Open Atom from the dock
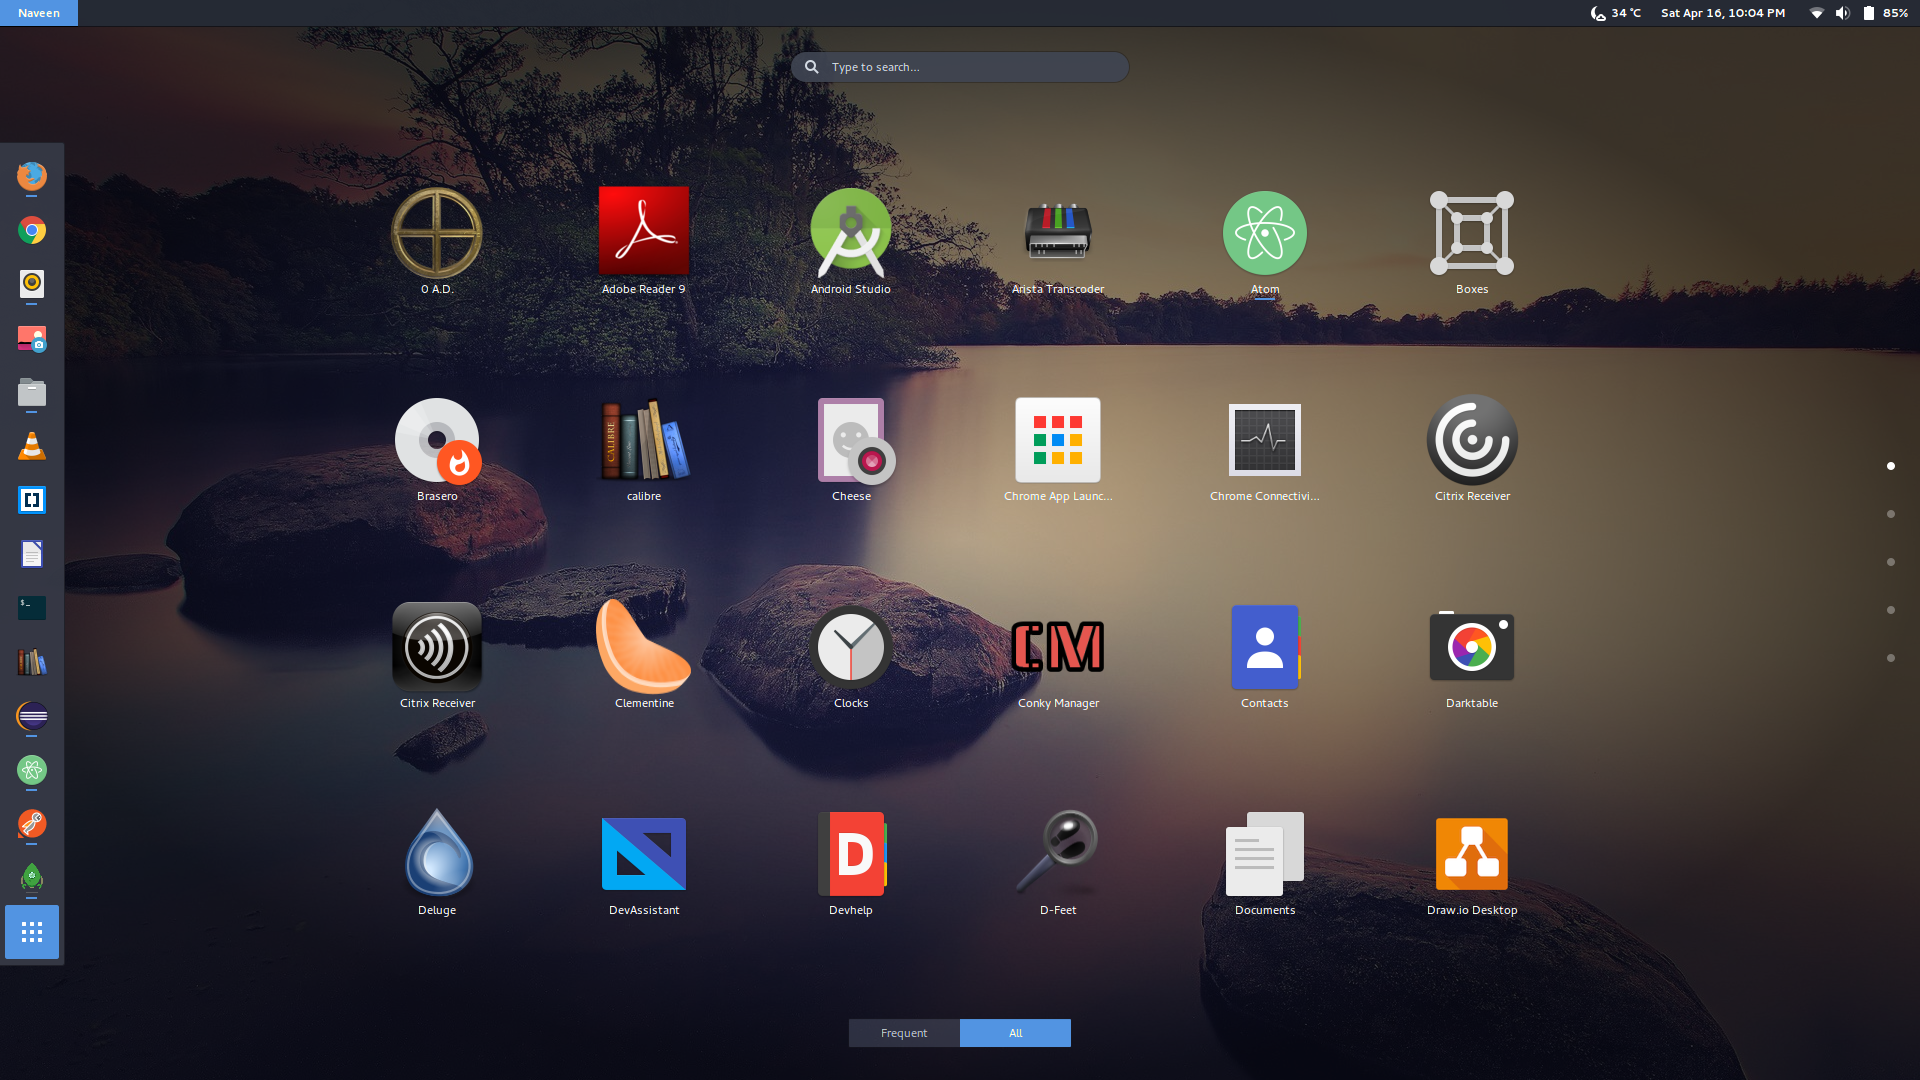 pos(32,770)
